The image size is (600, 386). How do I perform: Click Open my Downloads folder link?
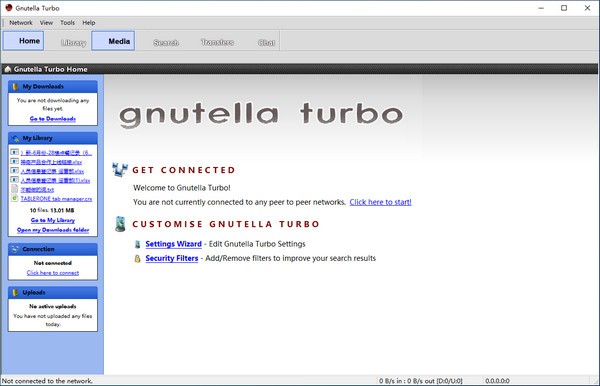53,230
